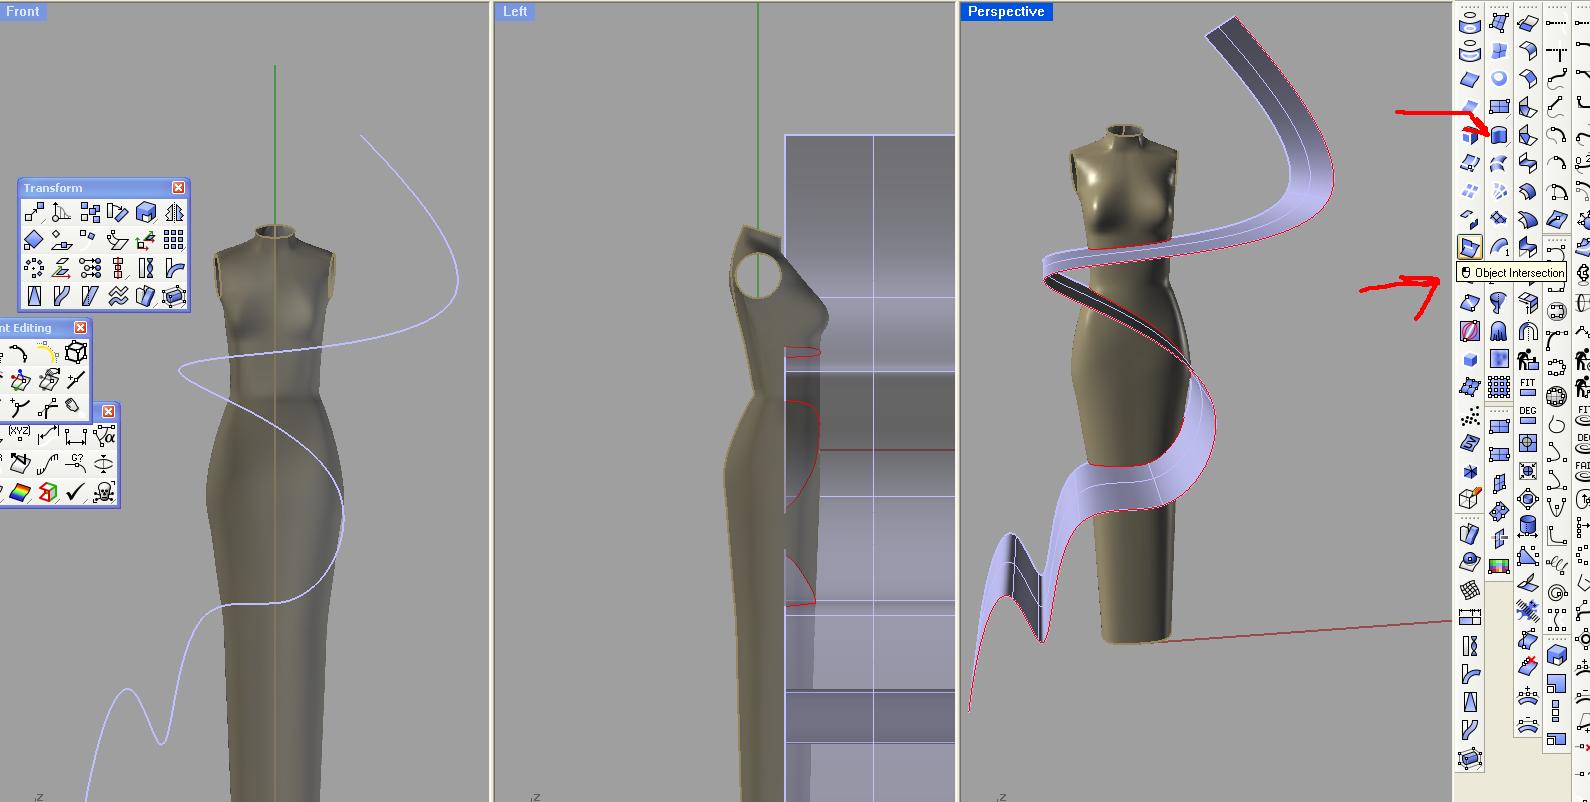The width and height of the screenshot is (1590, 802).
Task: Activate the Left viewport title
Action: click(x=515, y=12)
